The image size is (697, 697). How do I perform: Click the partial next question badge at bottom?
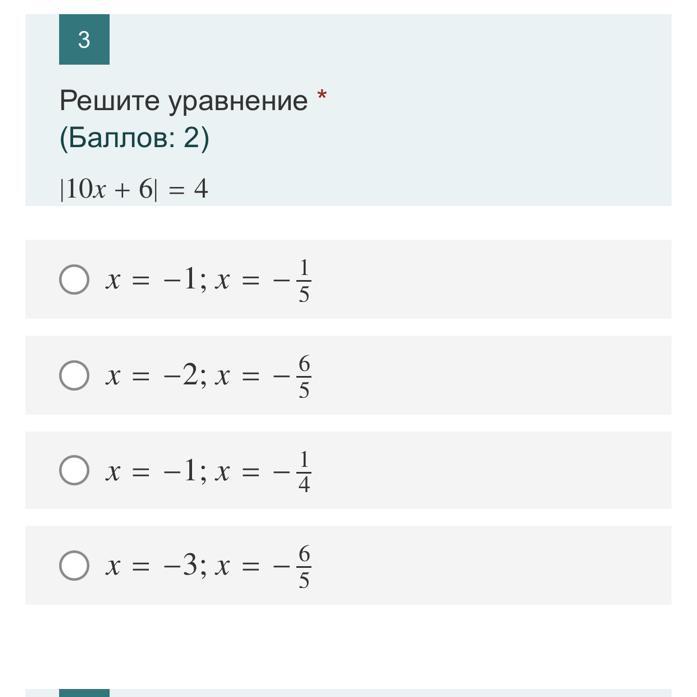pos(84,693)
